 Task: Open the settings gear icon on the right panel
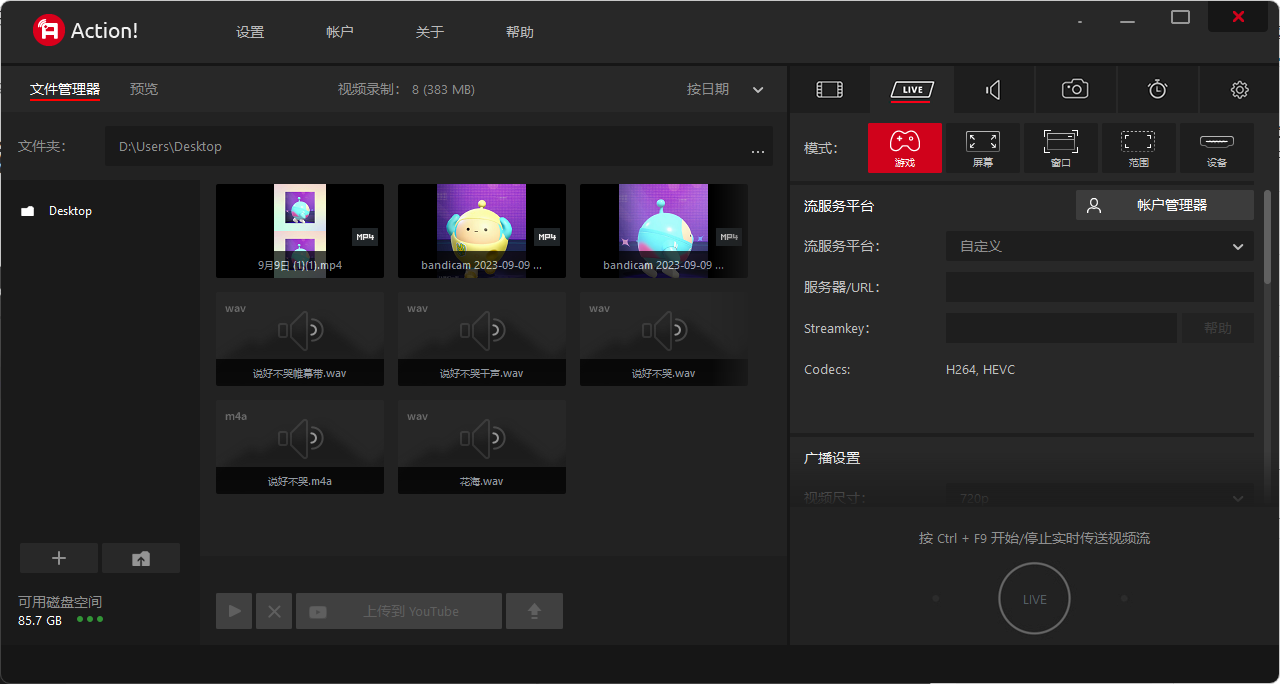pos(1239,89)
